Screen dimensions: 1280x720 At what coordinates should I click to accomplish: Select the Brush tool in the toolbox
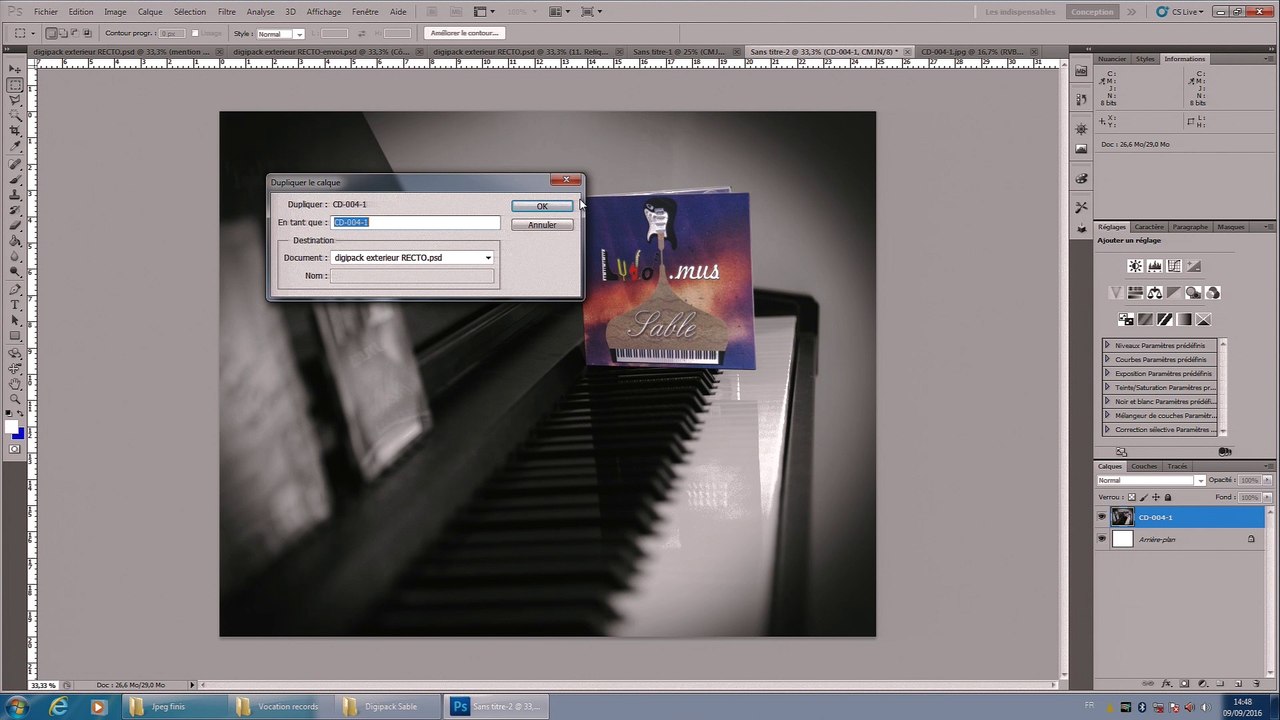click(x=15, y=181)
